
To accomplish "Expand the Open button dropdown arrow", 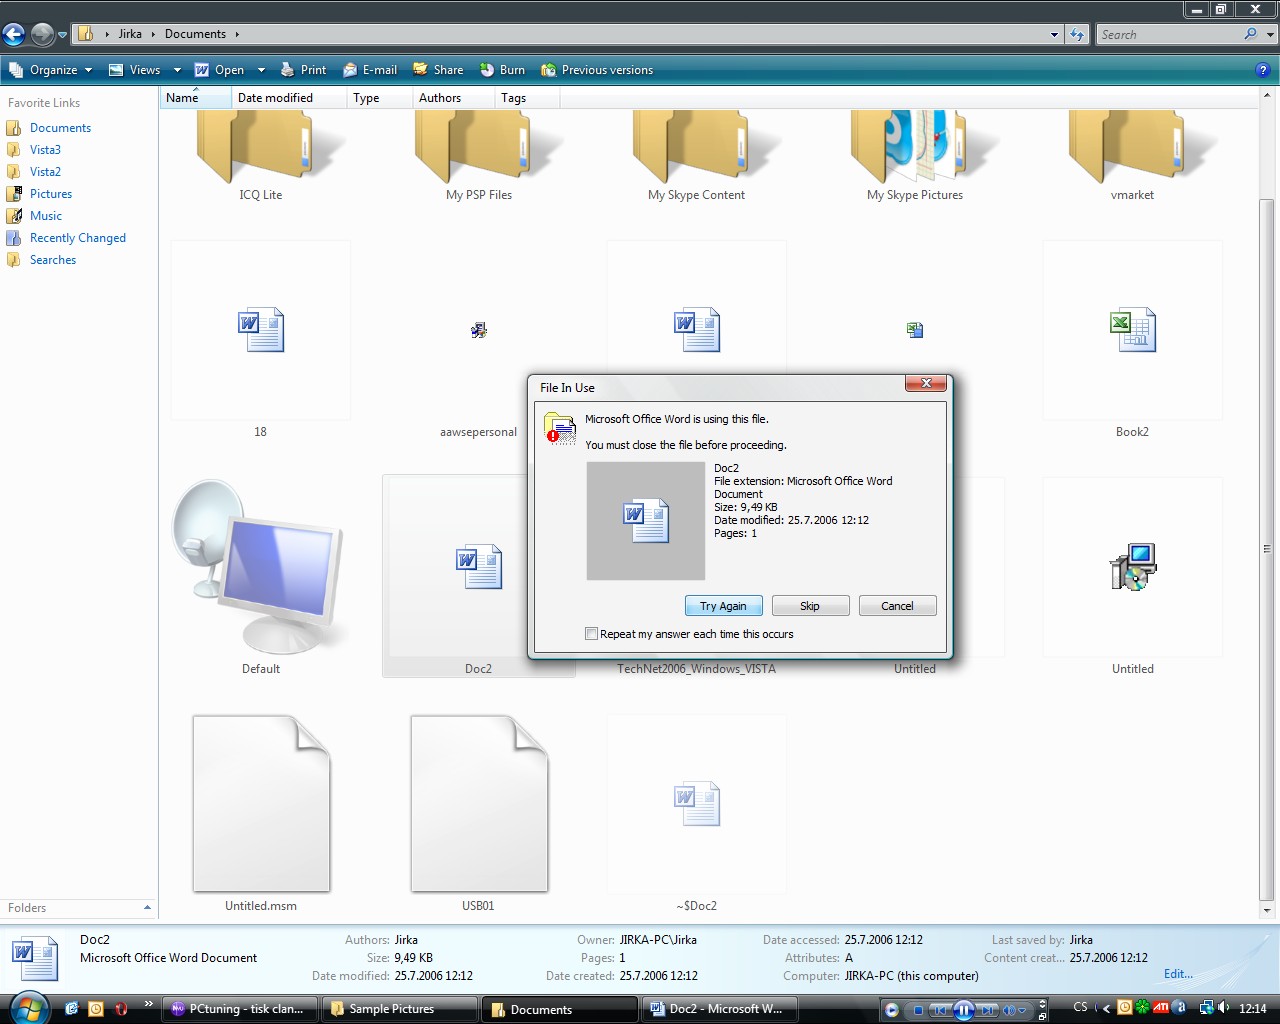I will tap(261, 70).
